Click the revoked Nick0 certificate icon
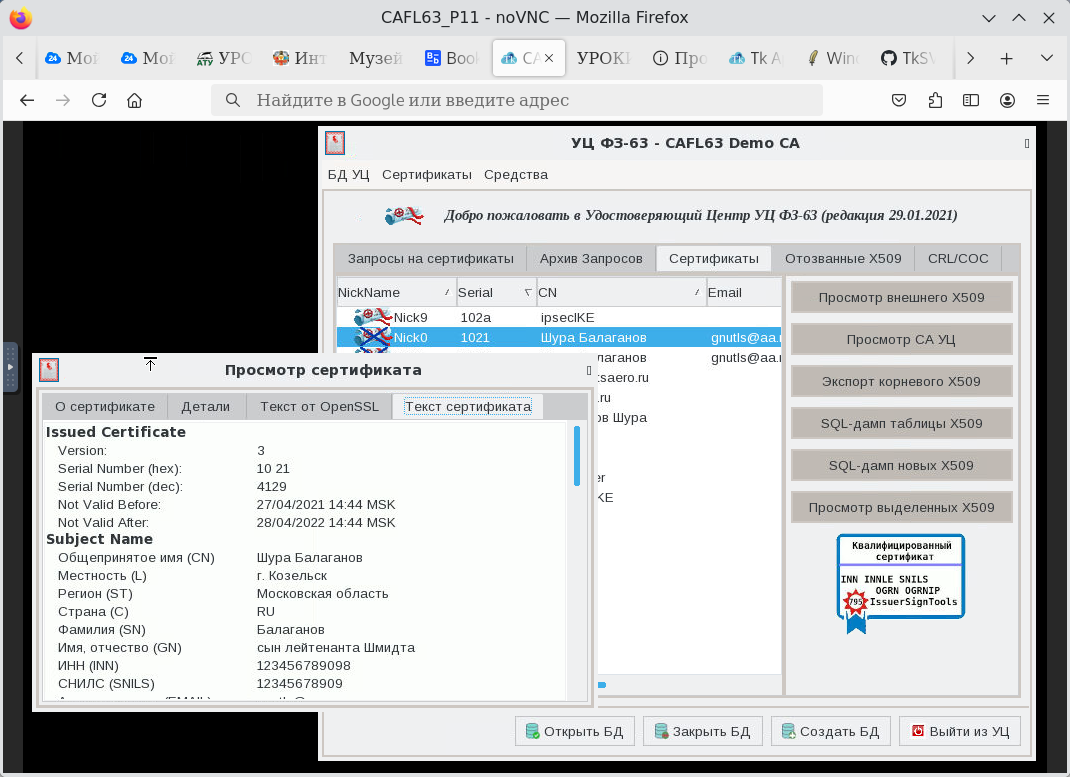 (373, 337)
